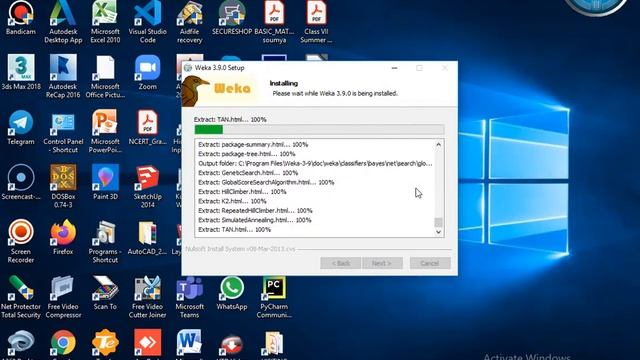Launch Free Video Compressor shortcut
Screen dimensions: 640x360
click(x=63, y=297)
